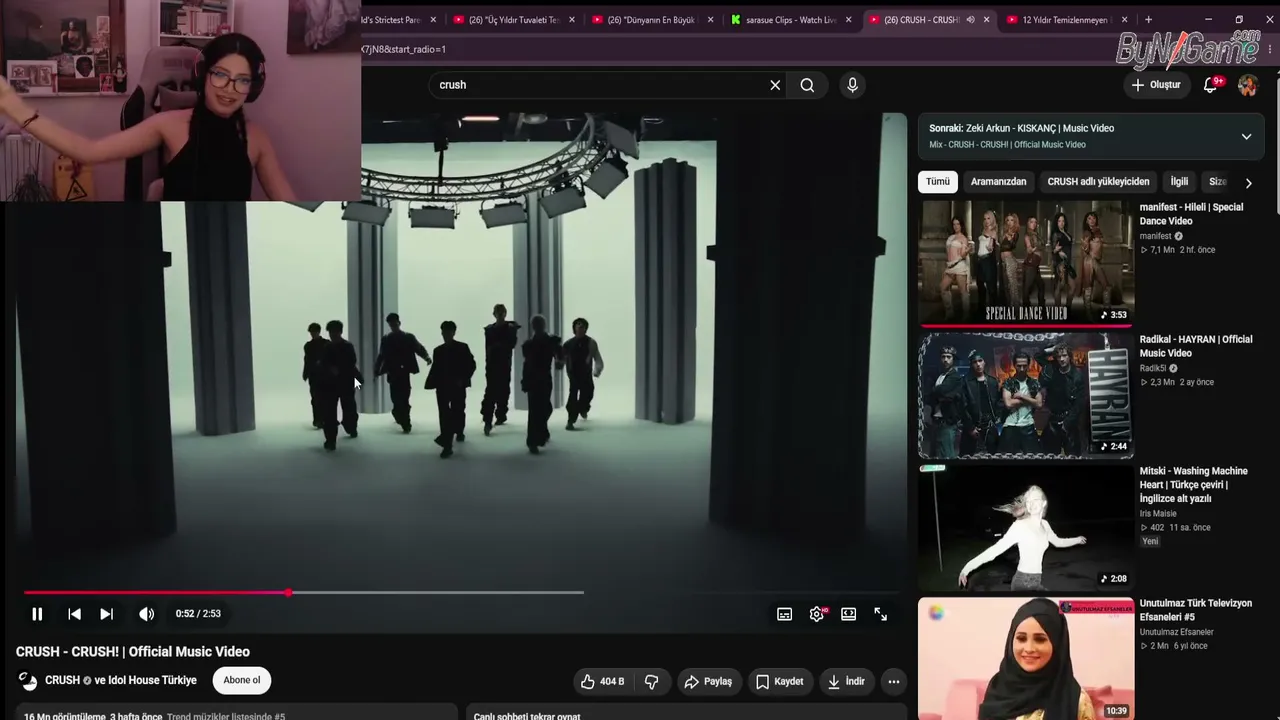Mute the video player volume
This screenshot has height=720, width=1280.
point(146,614)
